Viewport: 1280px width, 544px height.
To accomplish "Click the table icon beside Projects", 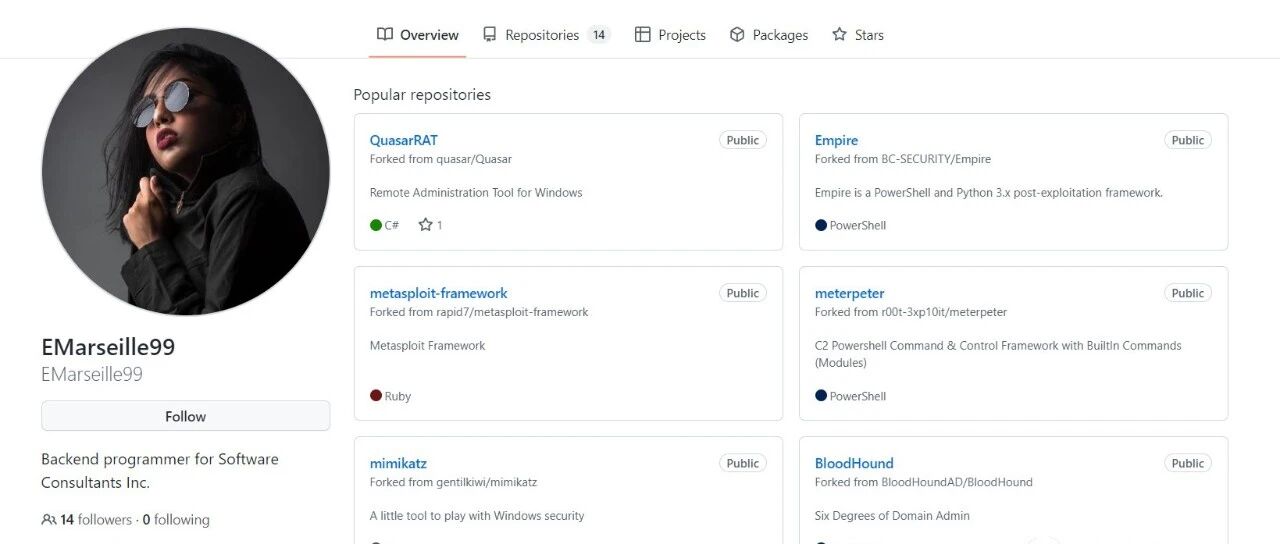I will [x=643, y=35].
